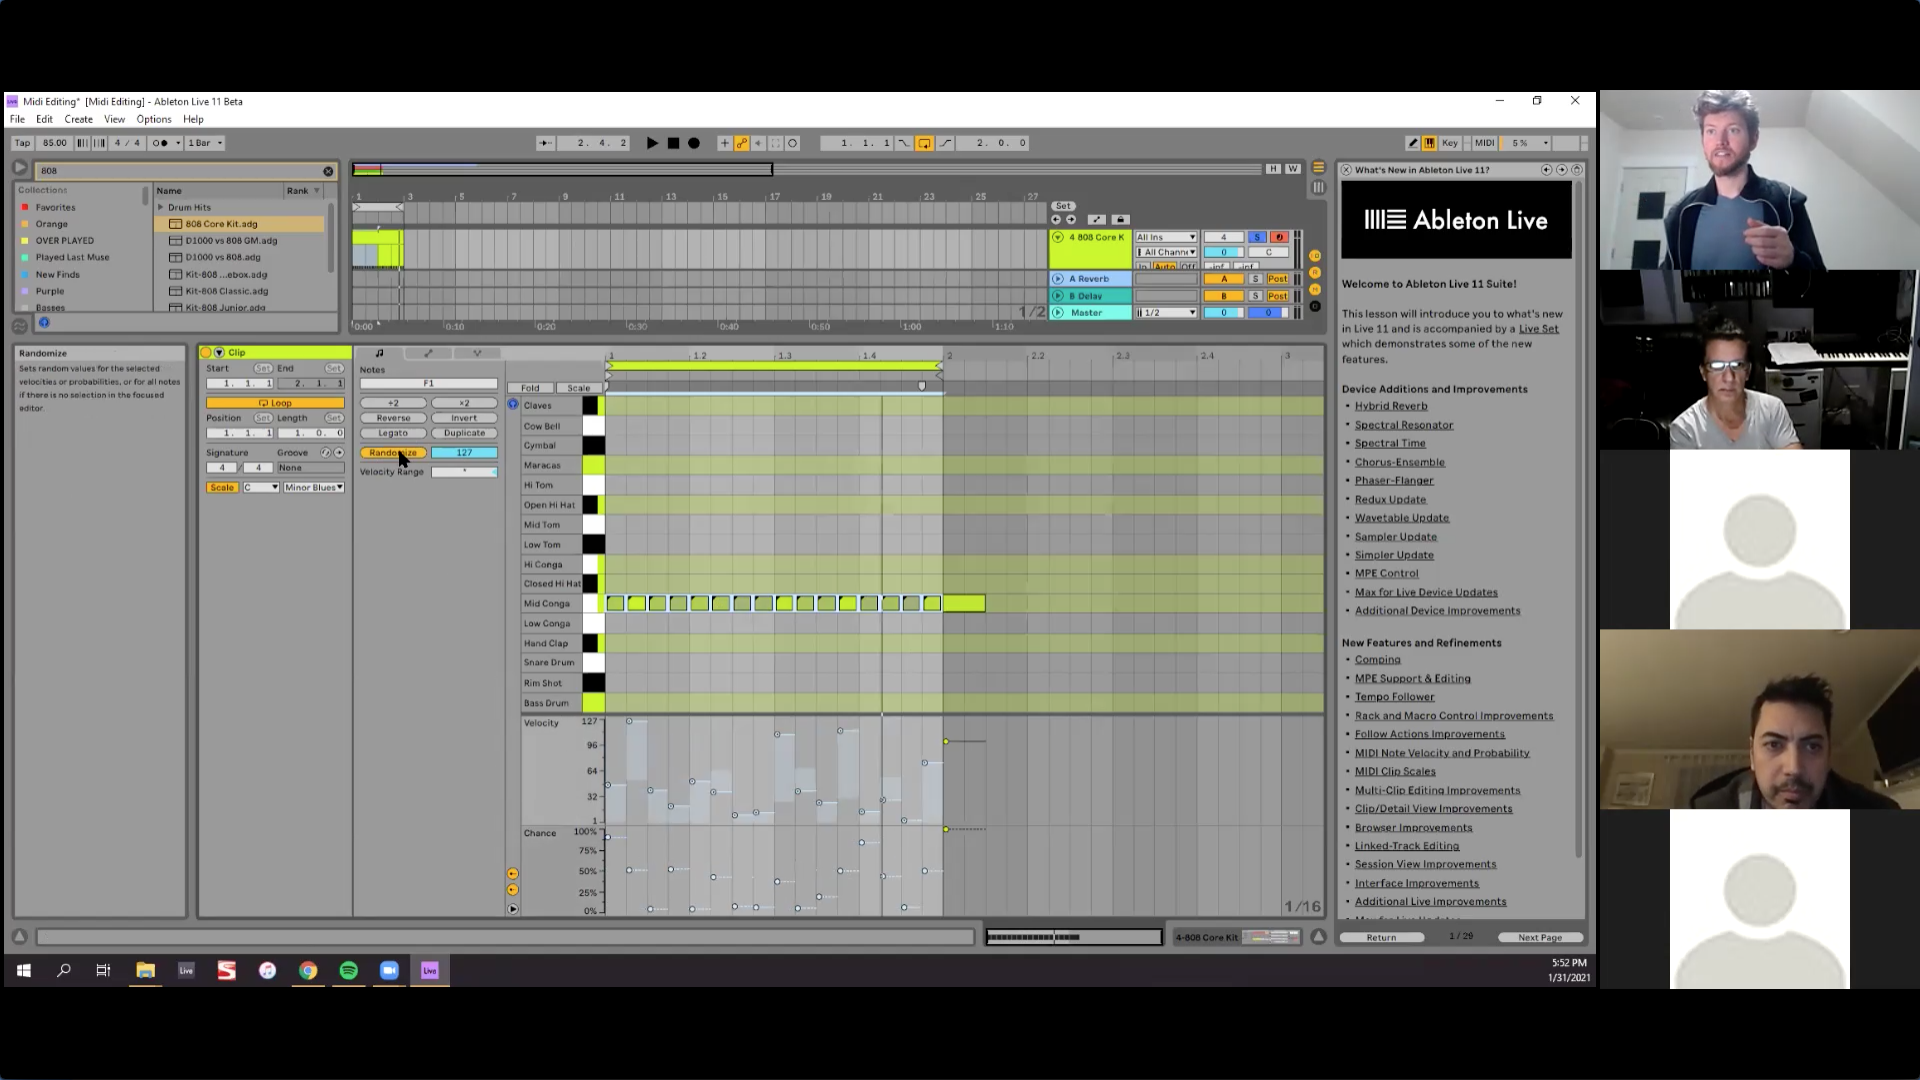Open the Options menu
1920x1080 pixels.
tap(154, 119)
